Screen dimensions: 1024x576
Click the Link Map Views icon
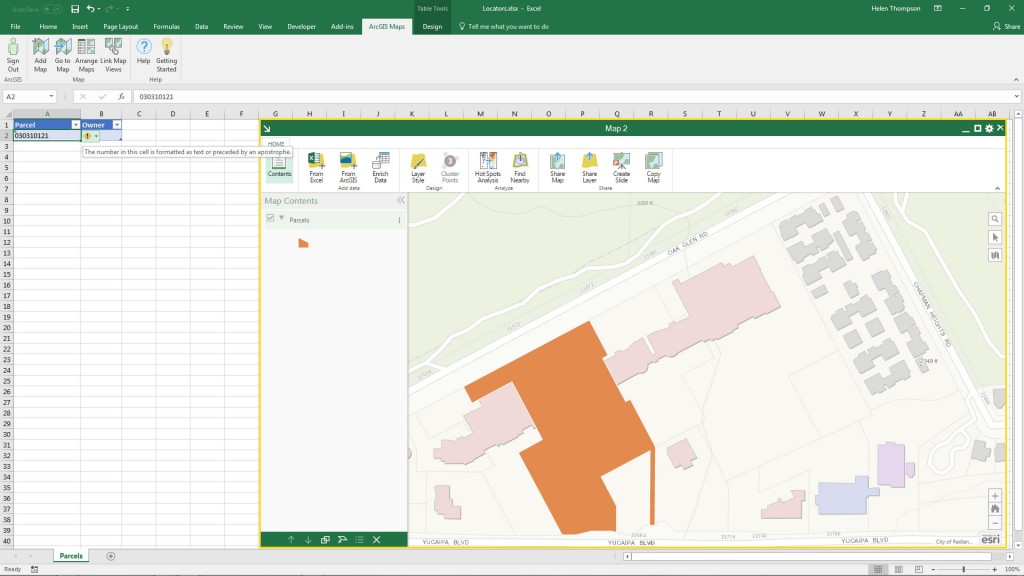tap(113, 55)
